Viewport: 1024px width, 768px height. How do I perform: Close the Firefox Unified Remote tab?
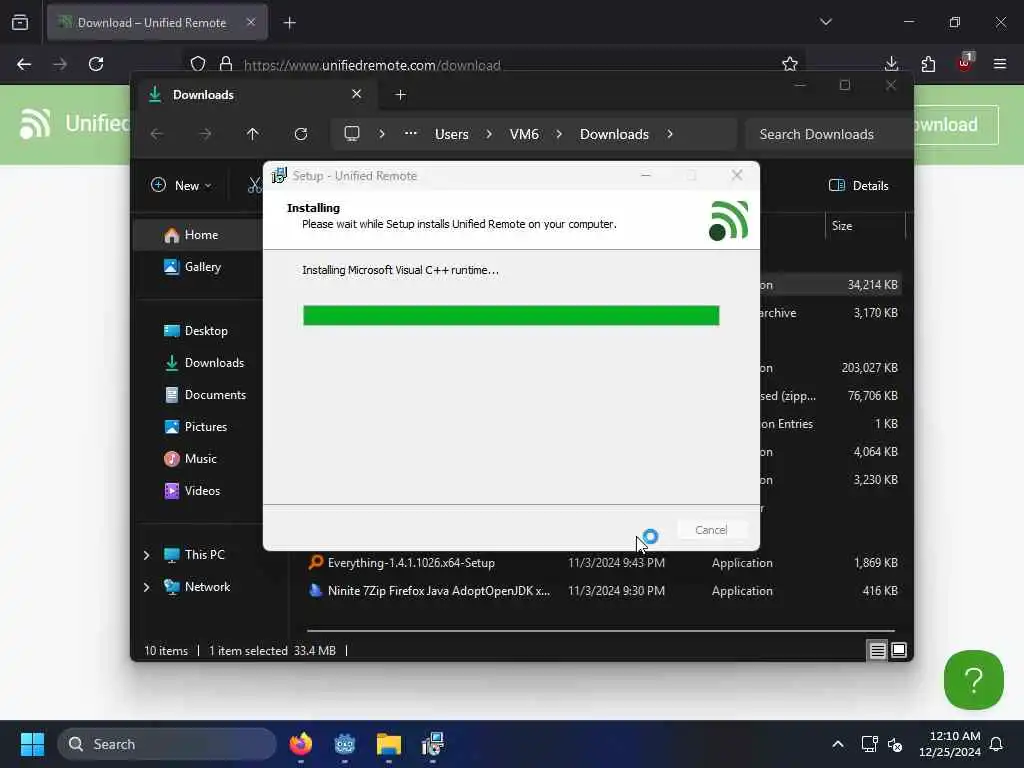coord(251,22)
